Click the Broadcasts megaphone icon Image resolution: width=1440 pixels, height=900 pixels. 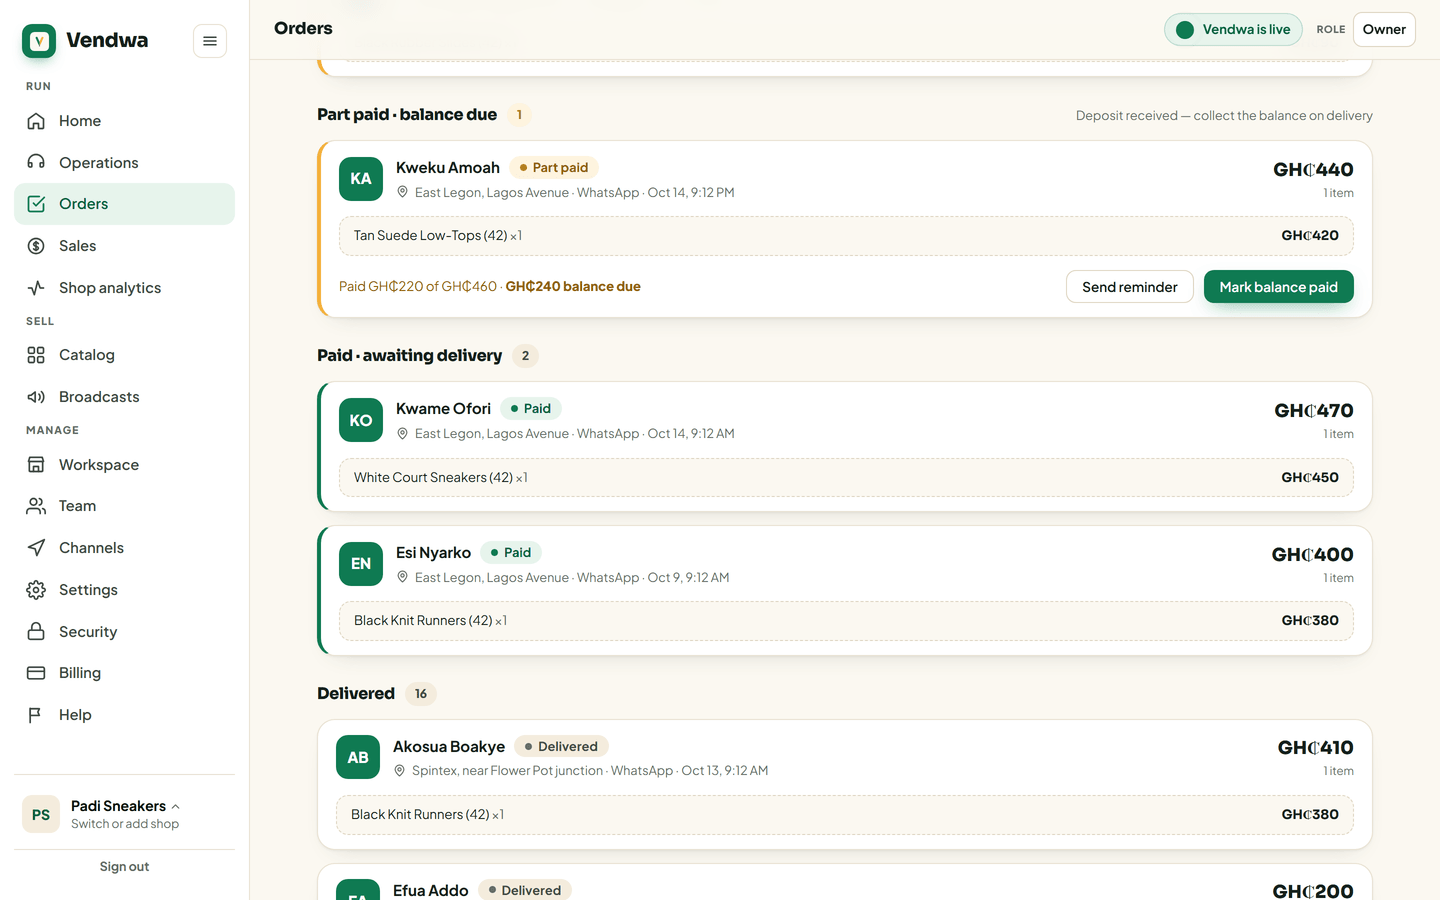point(36,397)
